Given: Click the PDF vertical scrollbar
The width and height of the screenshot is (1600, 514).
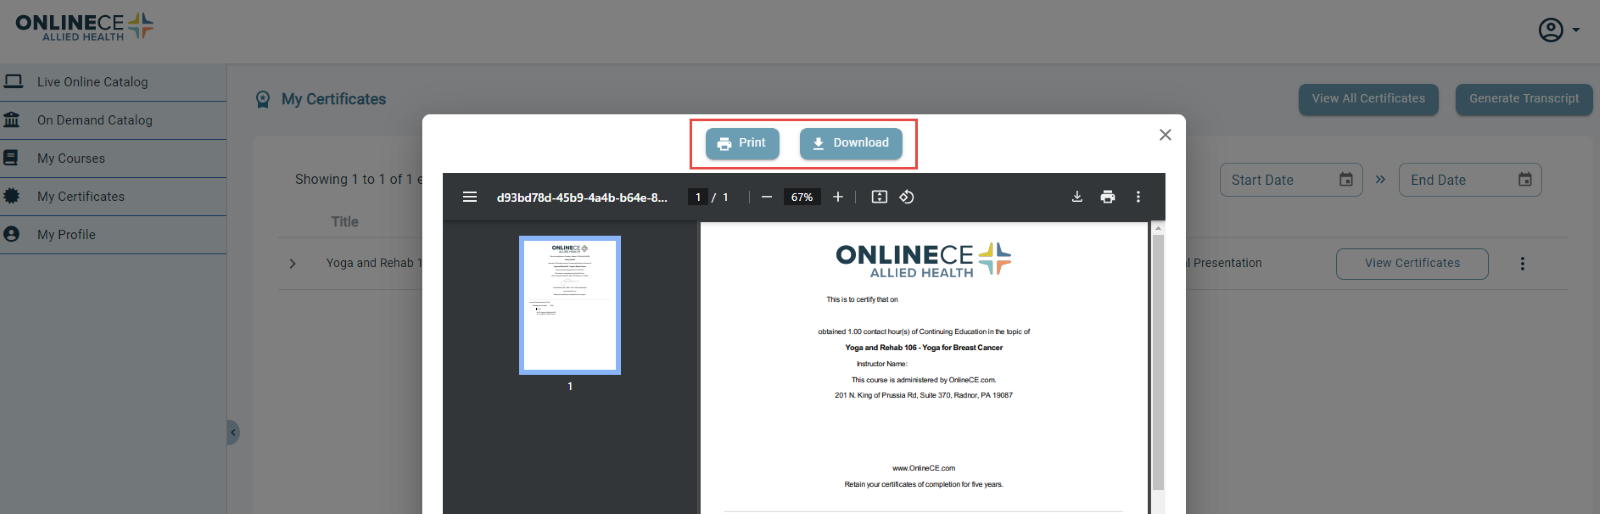Looking at the screenshot, I should (1158, 360).
